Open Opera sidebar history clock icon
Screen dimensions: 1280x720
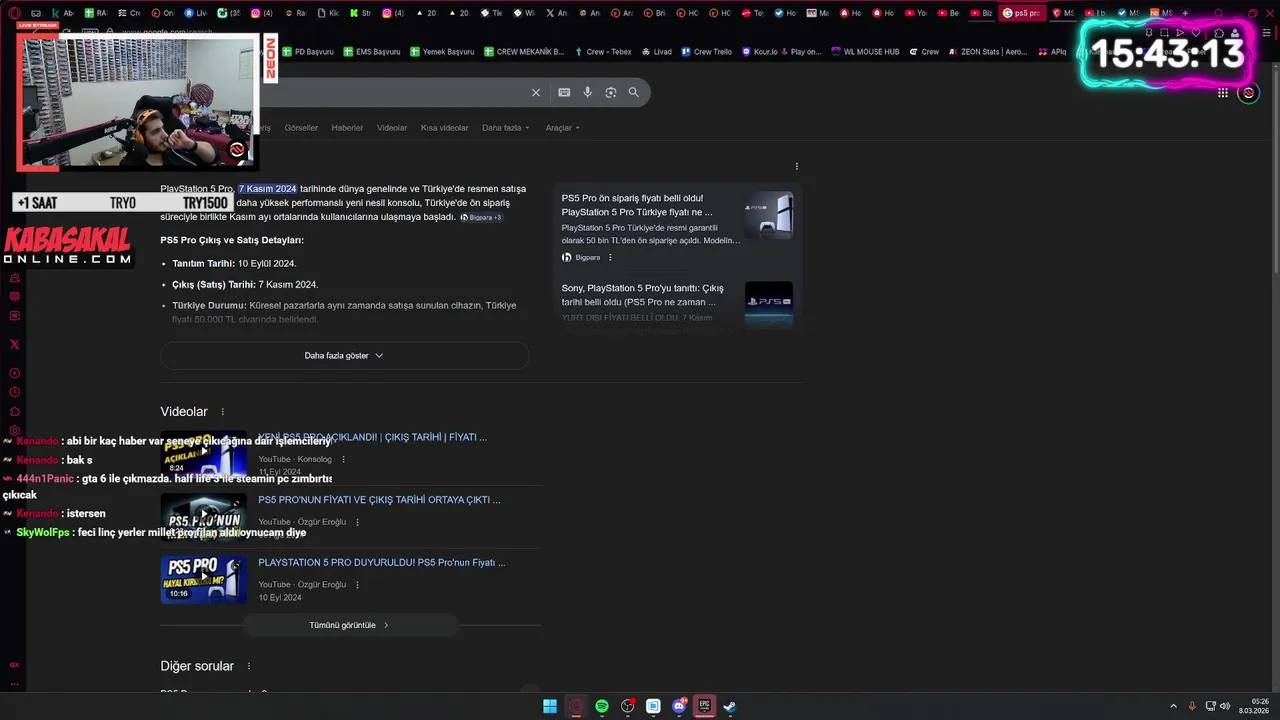14,392
